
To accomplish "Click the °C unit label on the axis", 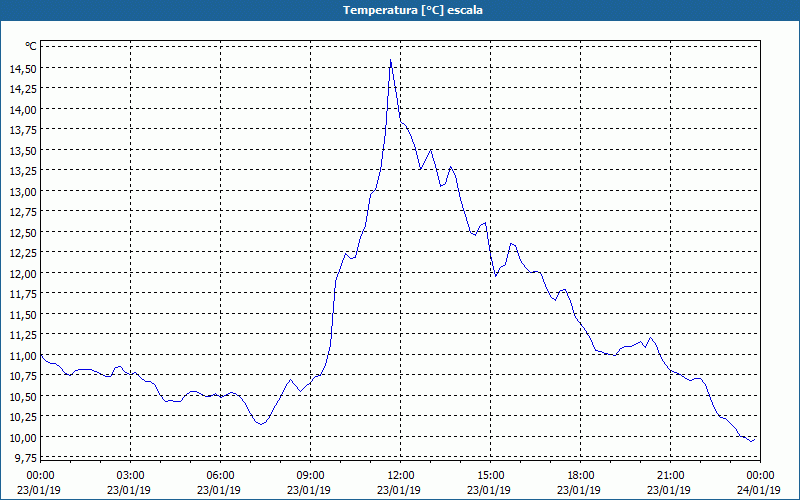I will (31, 46).
